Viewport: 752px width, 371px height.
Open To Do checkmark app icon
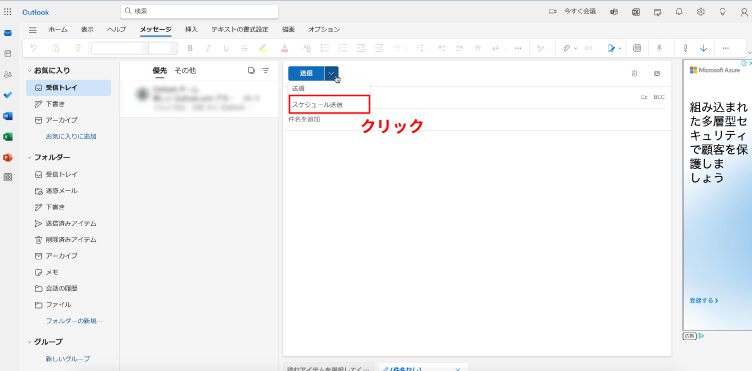(8, 95)
